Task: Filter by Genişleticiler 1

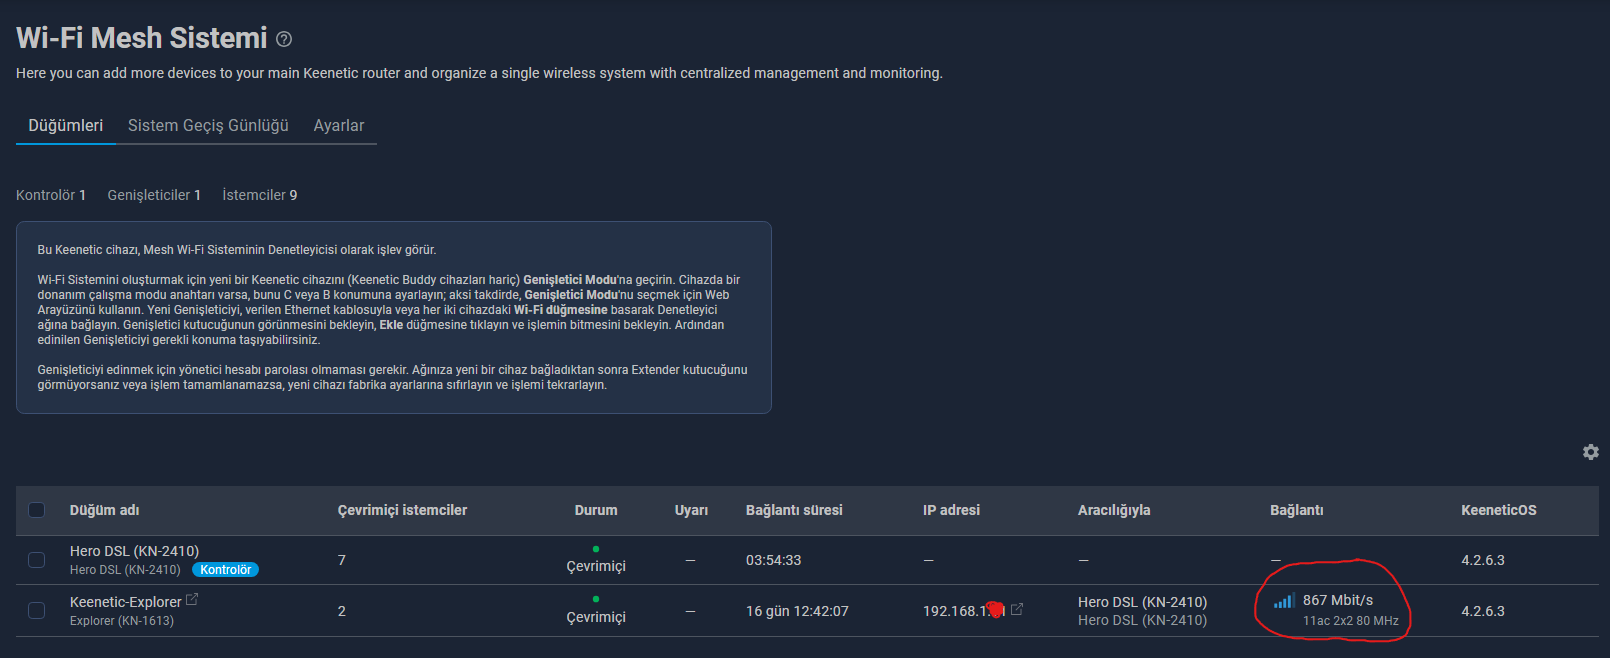Action: click(154, 195)
